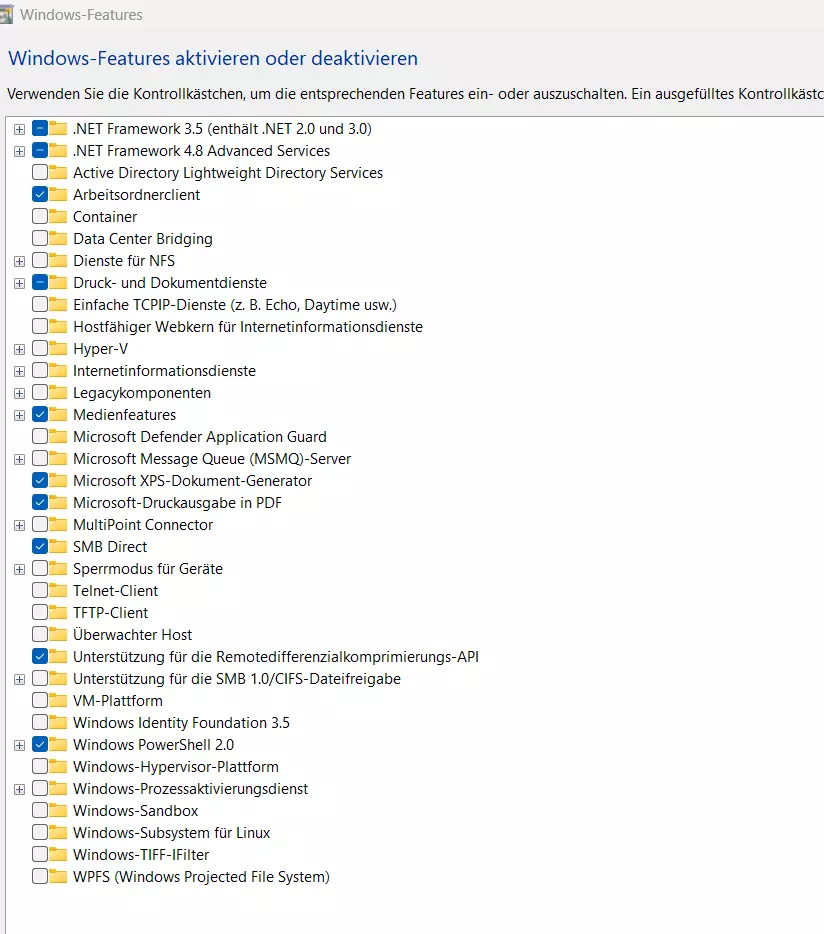
Task: Expand the .NET Framework 3.5 tree node
Action: pyautogui.click(x=19, y=129)
